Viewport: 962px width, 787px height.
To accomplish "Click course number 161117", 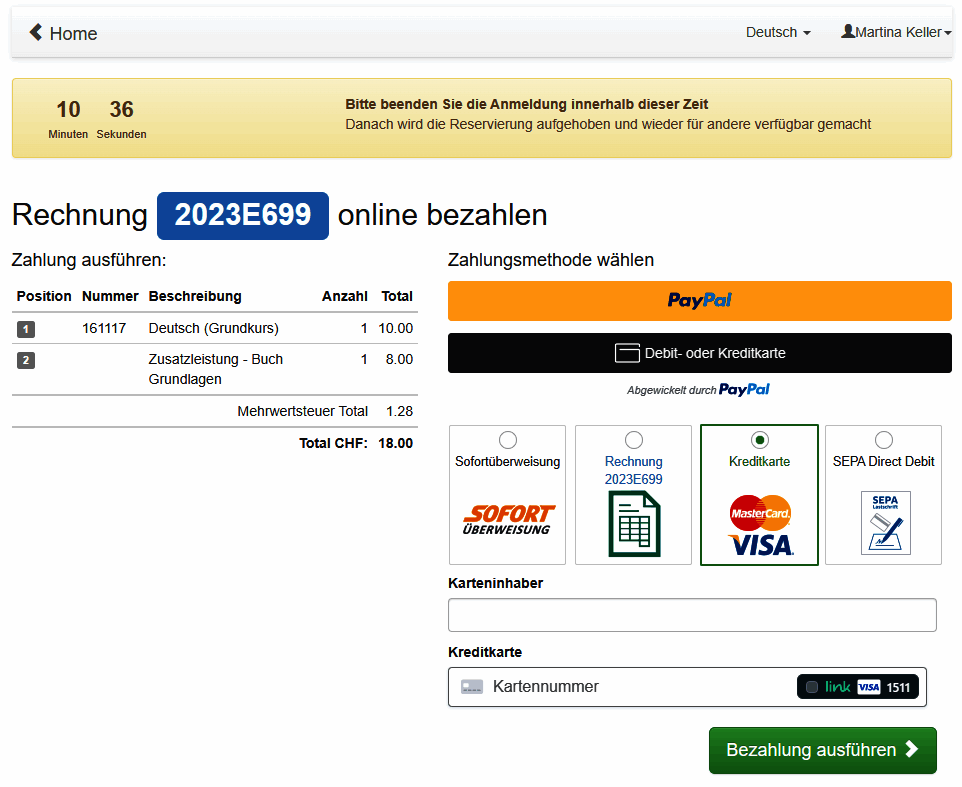I will tap(104, 328).
